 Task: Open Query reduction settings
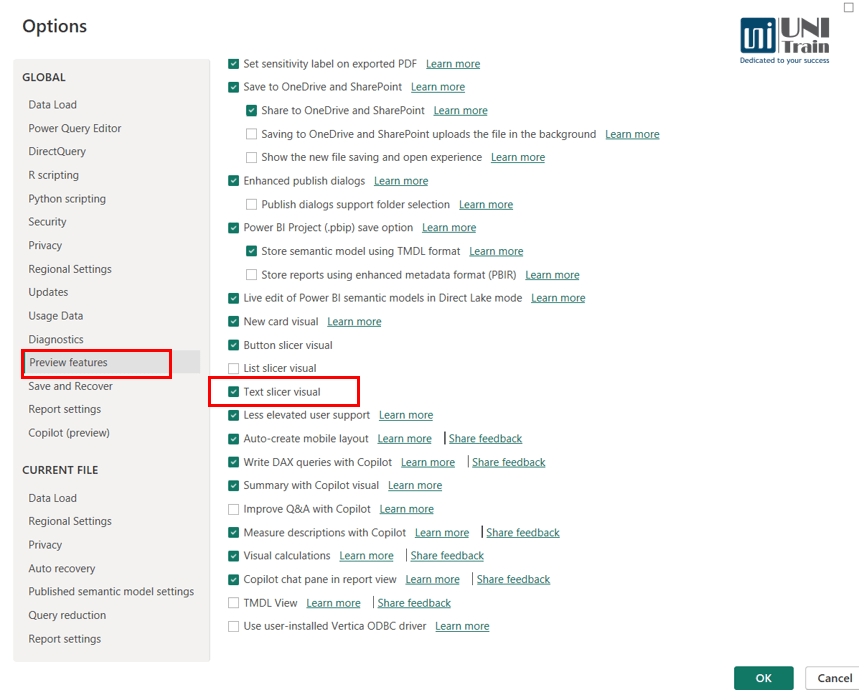click(x=67, y=615)
